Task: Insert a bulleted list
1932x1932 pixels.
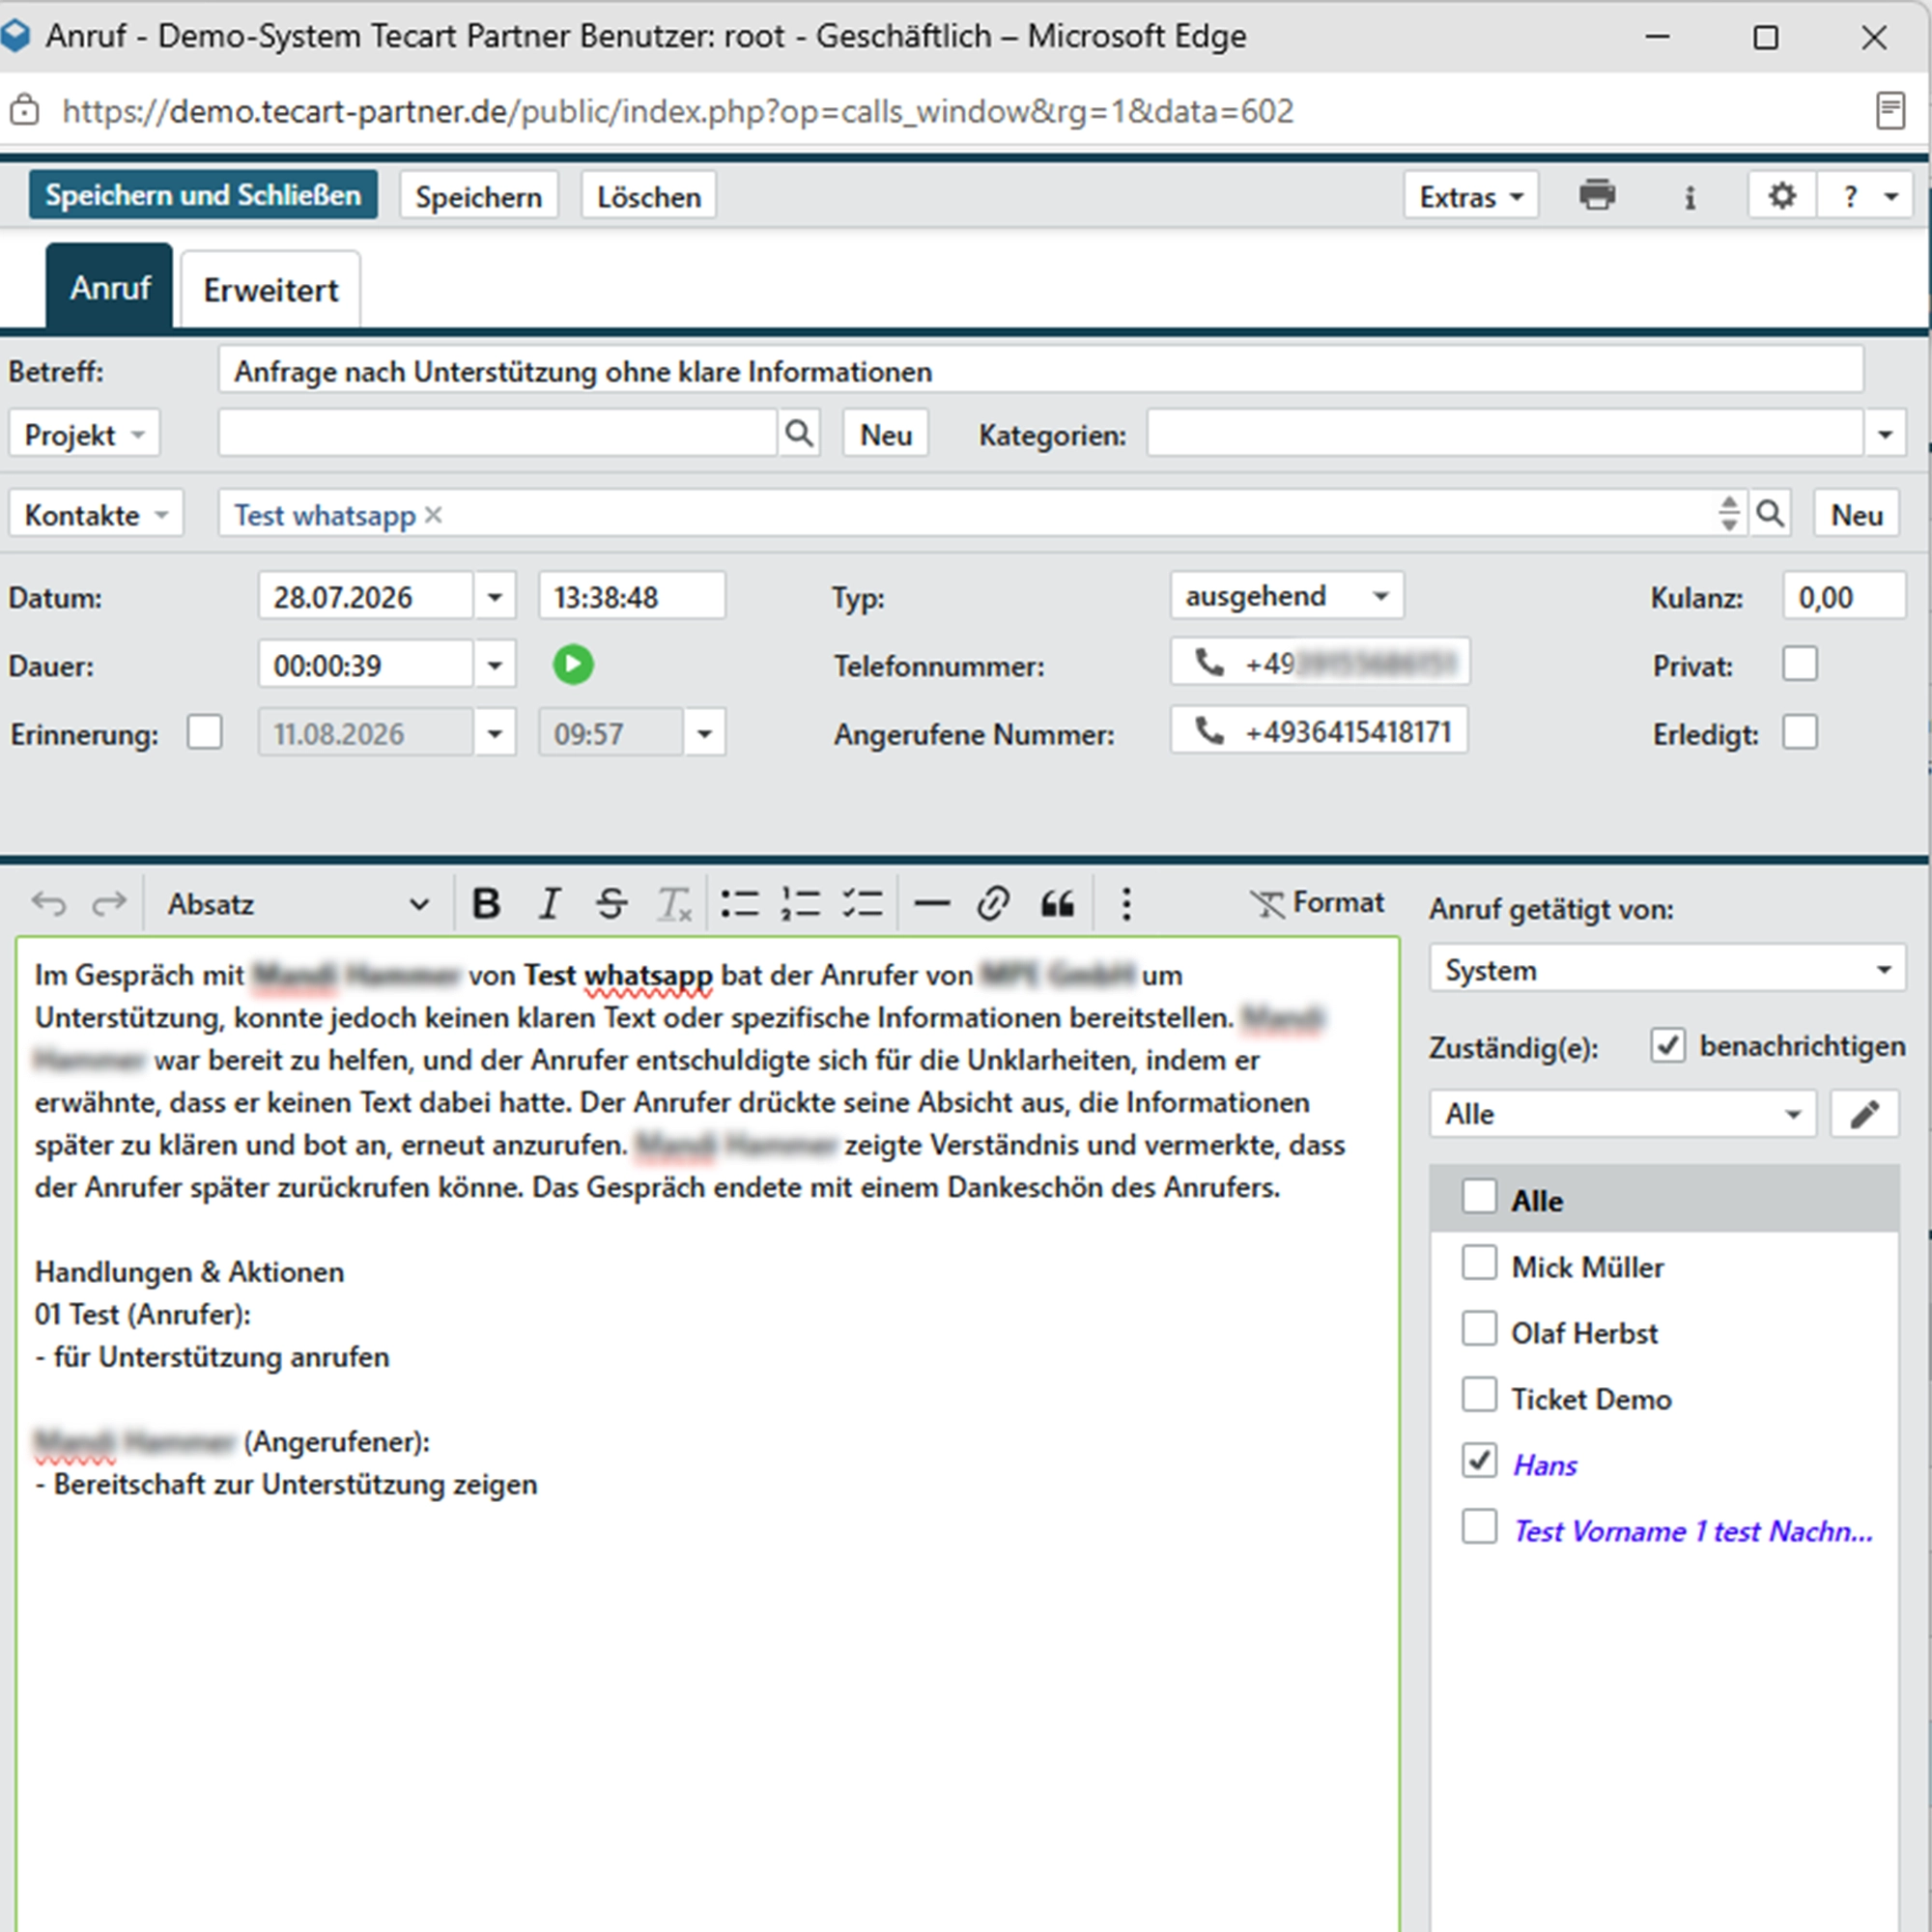Action: point(740,904)
